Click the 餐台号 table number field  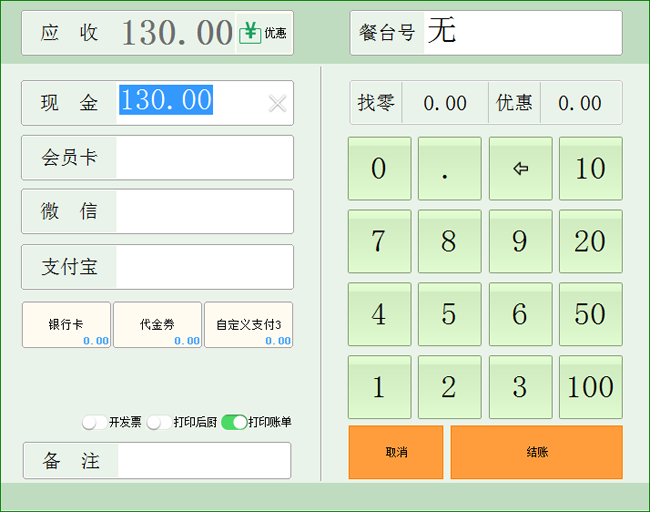[520, 33]
